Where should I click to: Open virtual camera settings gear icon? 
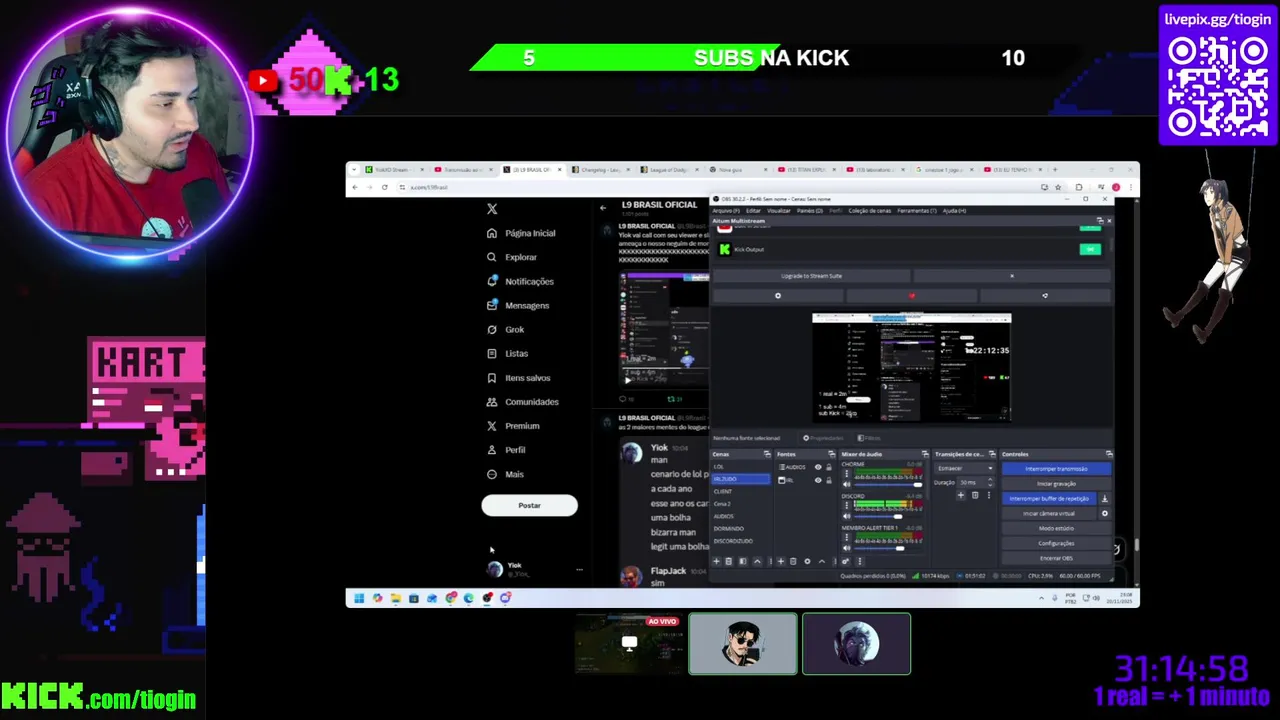point(1105,513)
